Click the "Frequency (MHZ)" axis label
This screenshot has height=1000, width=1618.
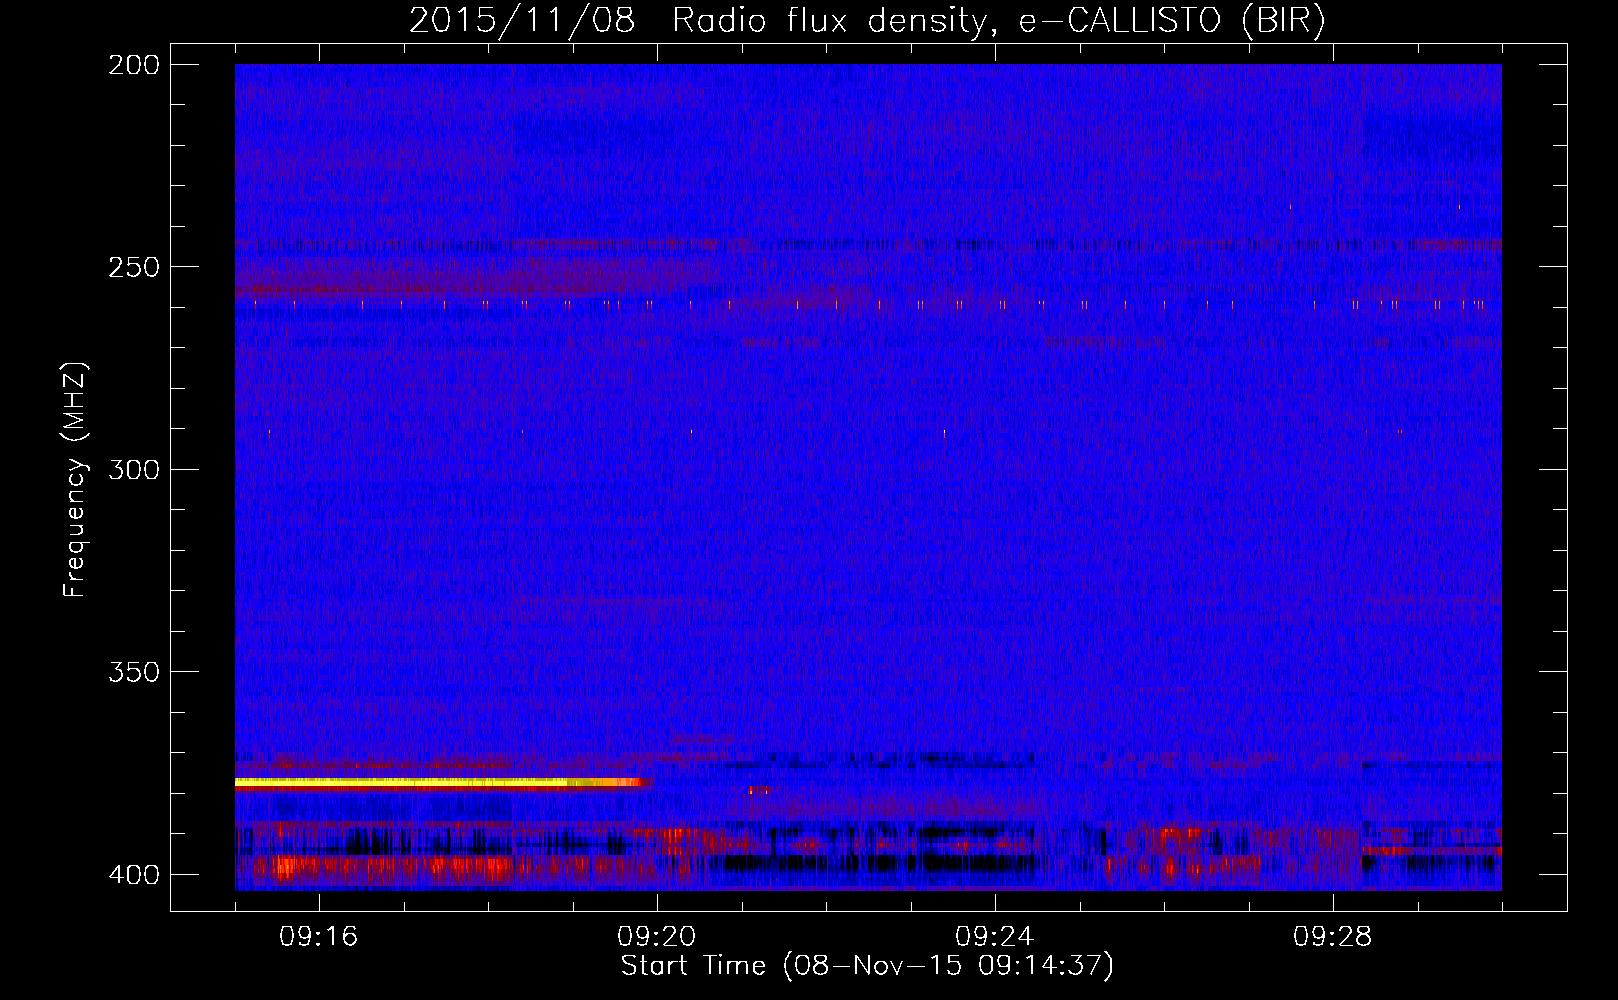click(x=75, y=479)
